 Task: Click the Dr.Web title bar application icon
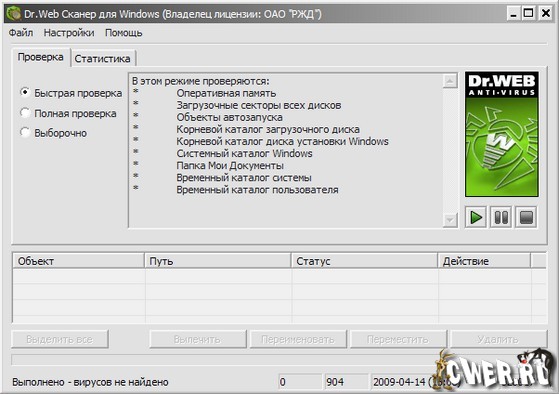[14, 14]
